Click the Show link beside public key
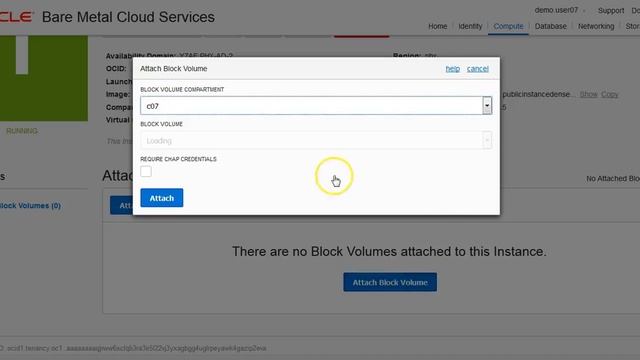This screenshot has height=360, width=640. (589, 94)
